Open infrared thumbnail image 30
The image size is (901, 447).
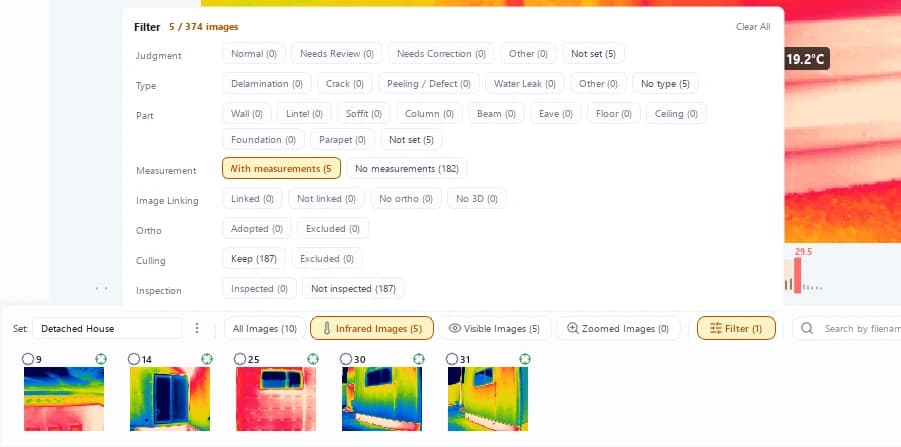(382, 399)
